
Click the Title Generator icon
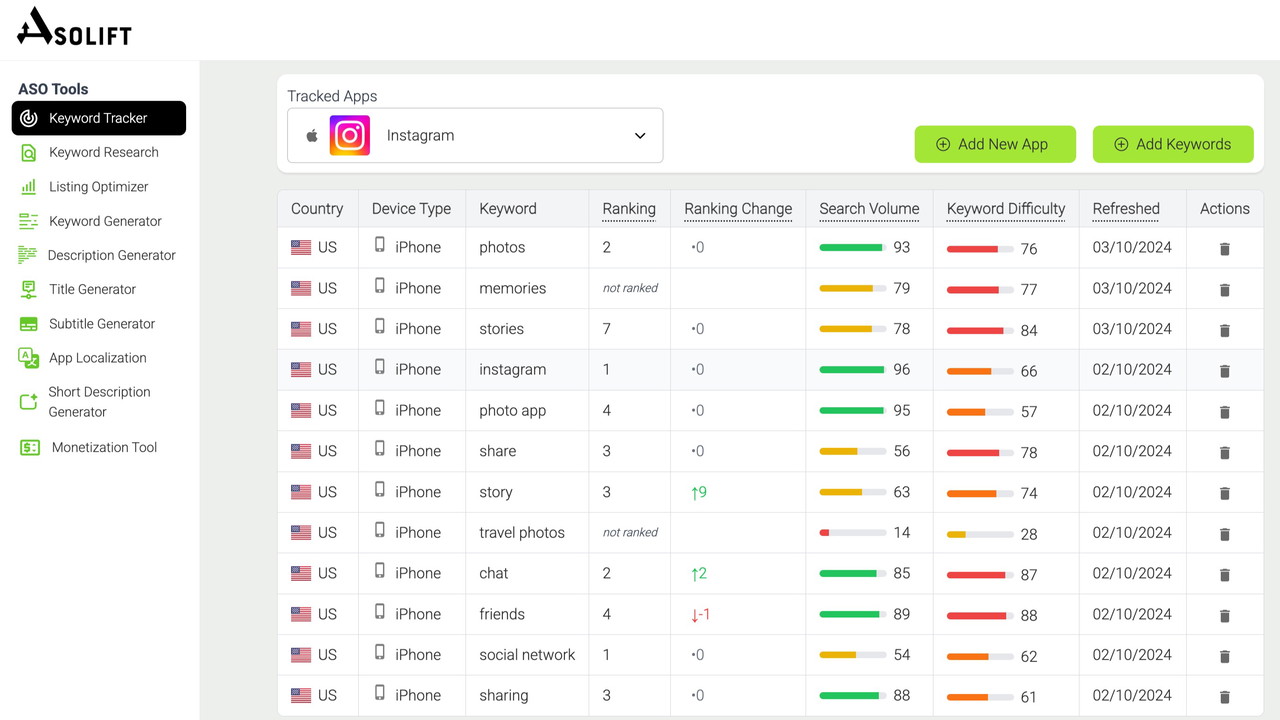(x=29, y=289)
